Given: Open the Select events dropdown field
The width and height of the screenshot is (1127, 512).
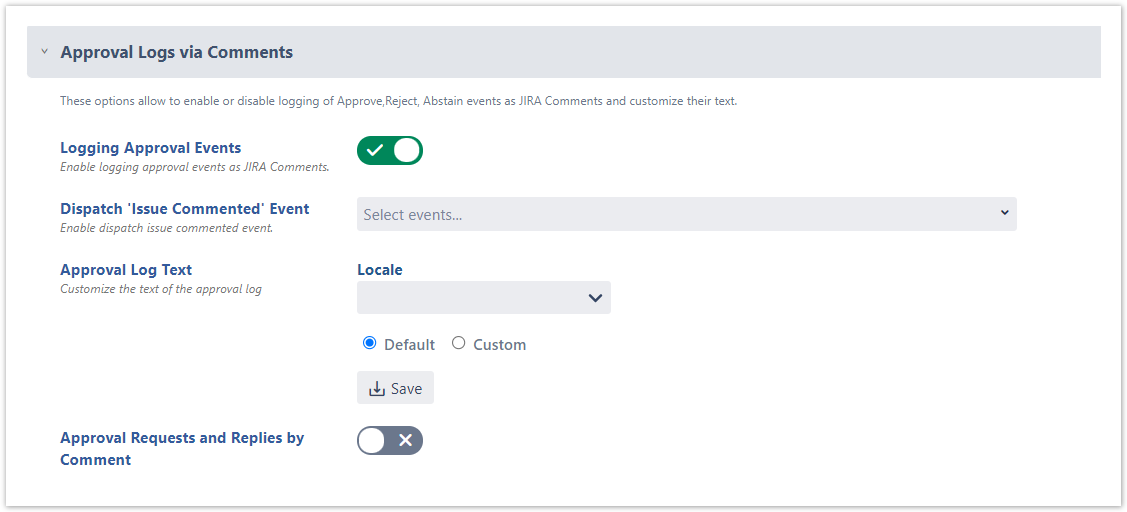Looking at the screenshot, I should [x=680, y=214].
